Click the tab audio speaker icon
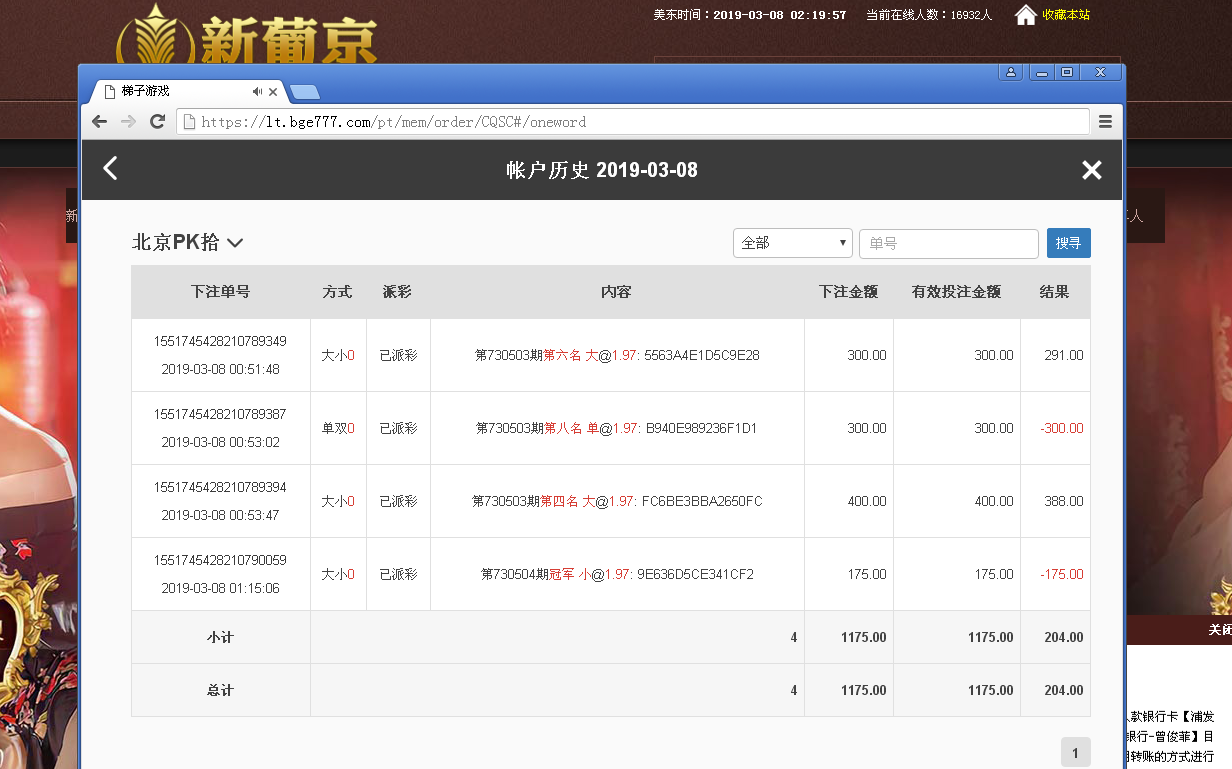Screen dimensions: 1232x769 pyautogui.click(x=257, y=91)
